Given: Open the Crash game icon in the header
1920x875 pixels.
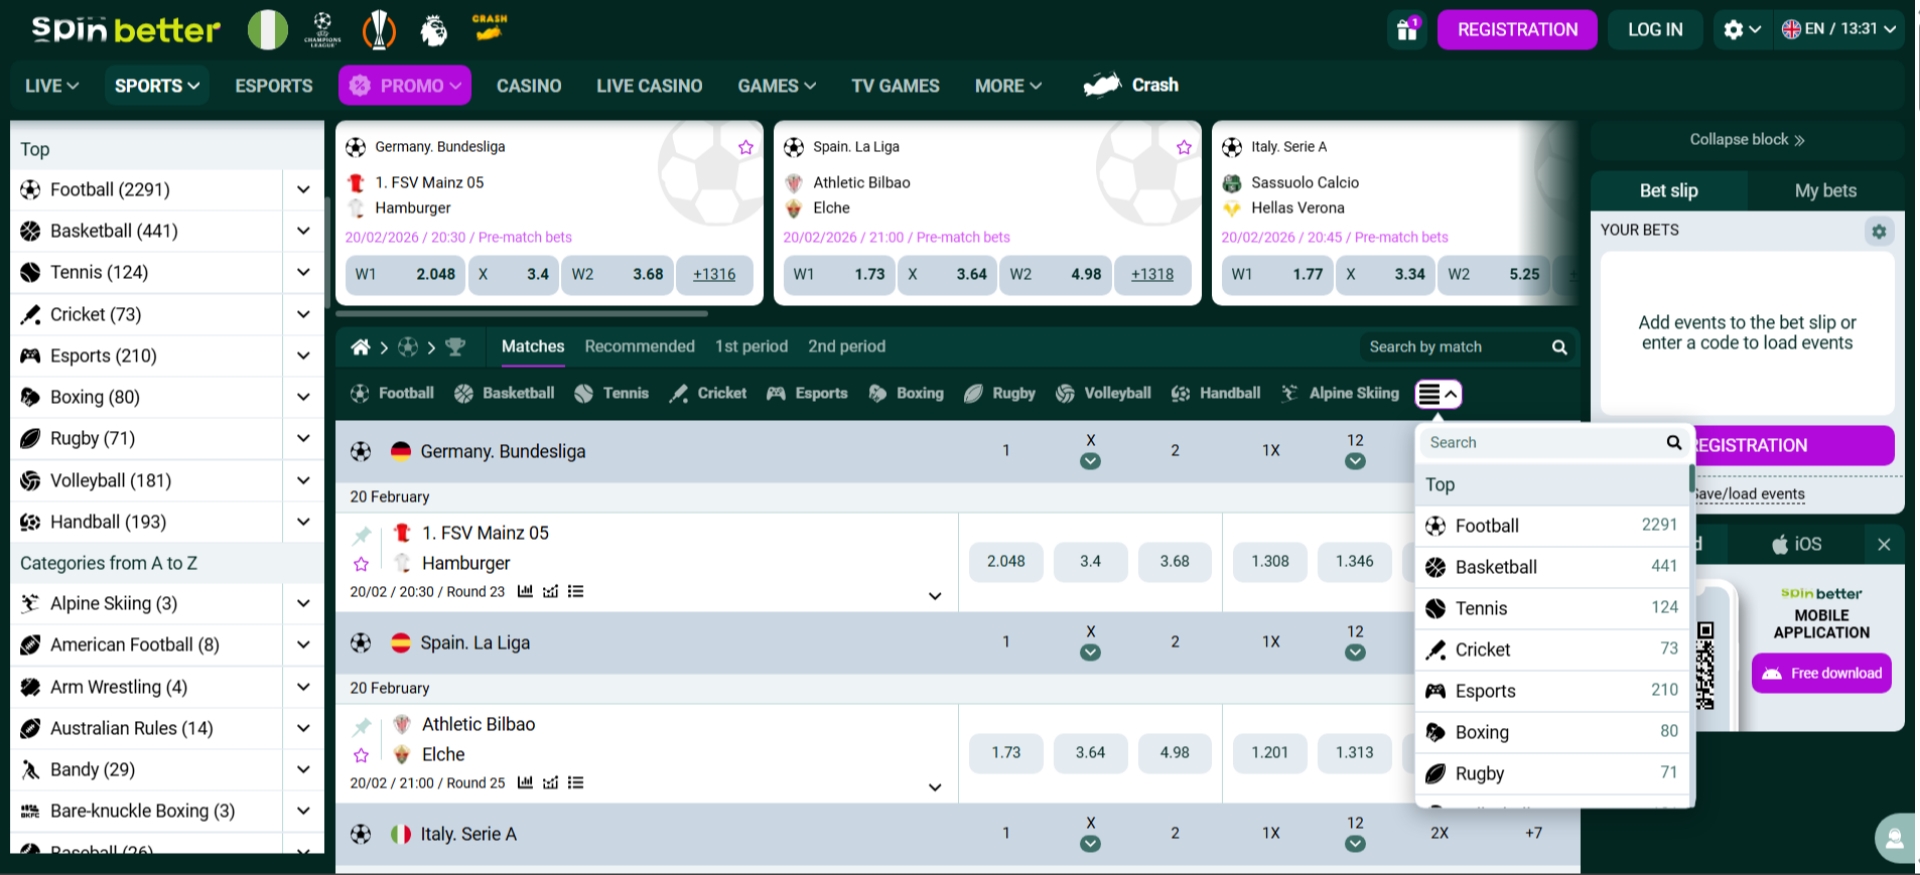Looking at the screenshot, I should click(x=489, y=28).
